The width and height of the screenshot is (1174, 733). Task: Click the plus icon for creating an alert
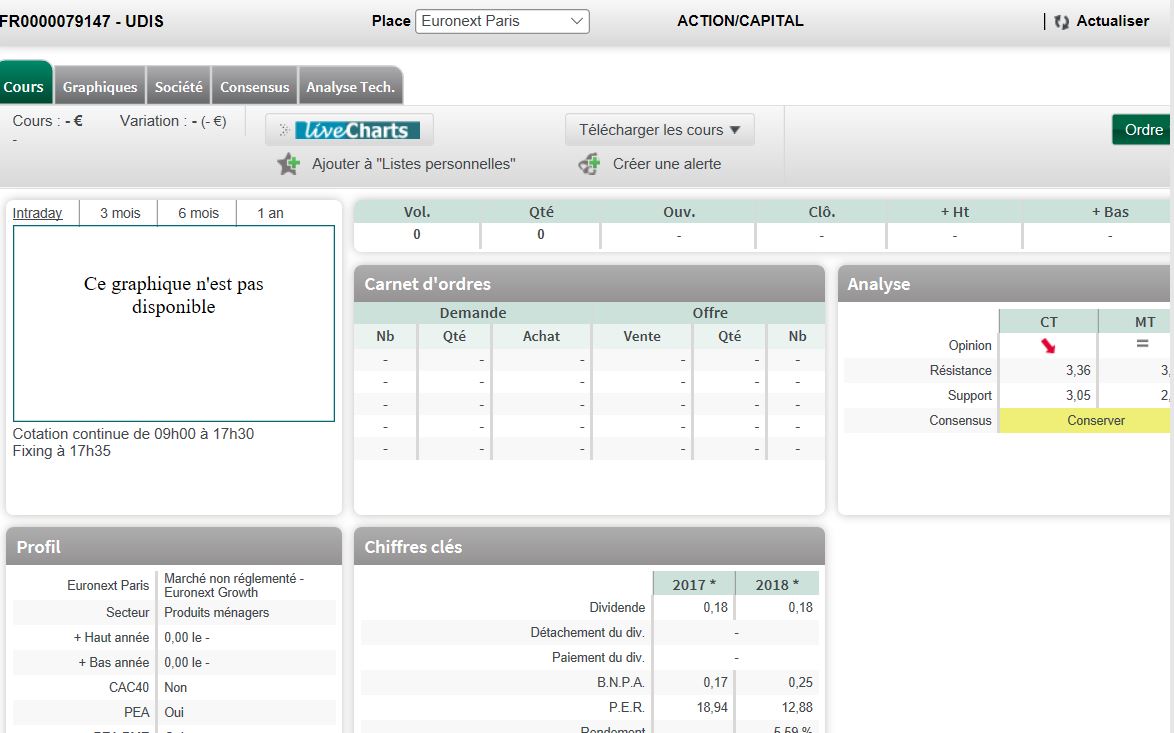click(589, 164)
